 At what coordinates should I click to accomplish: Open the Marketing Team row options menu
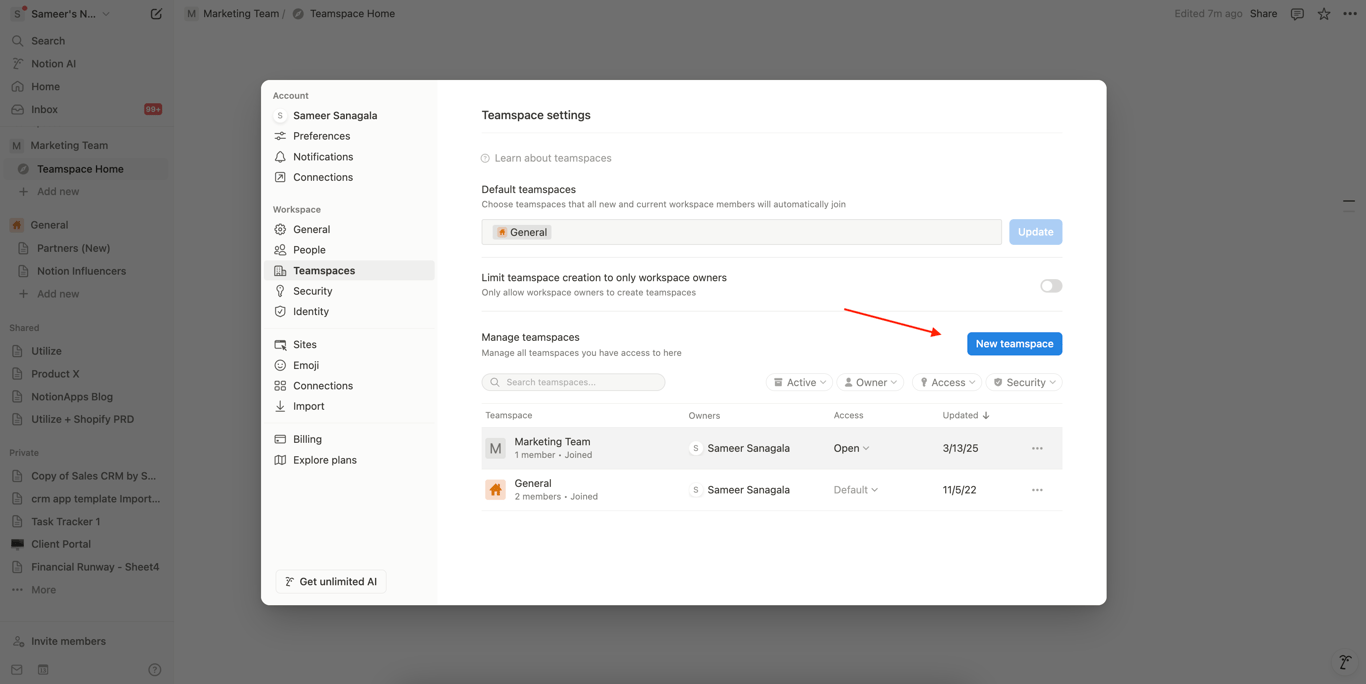(x=1037, y=449)
